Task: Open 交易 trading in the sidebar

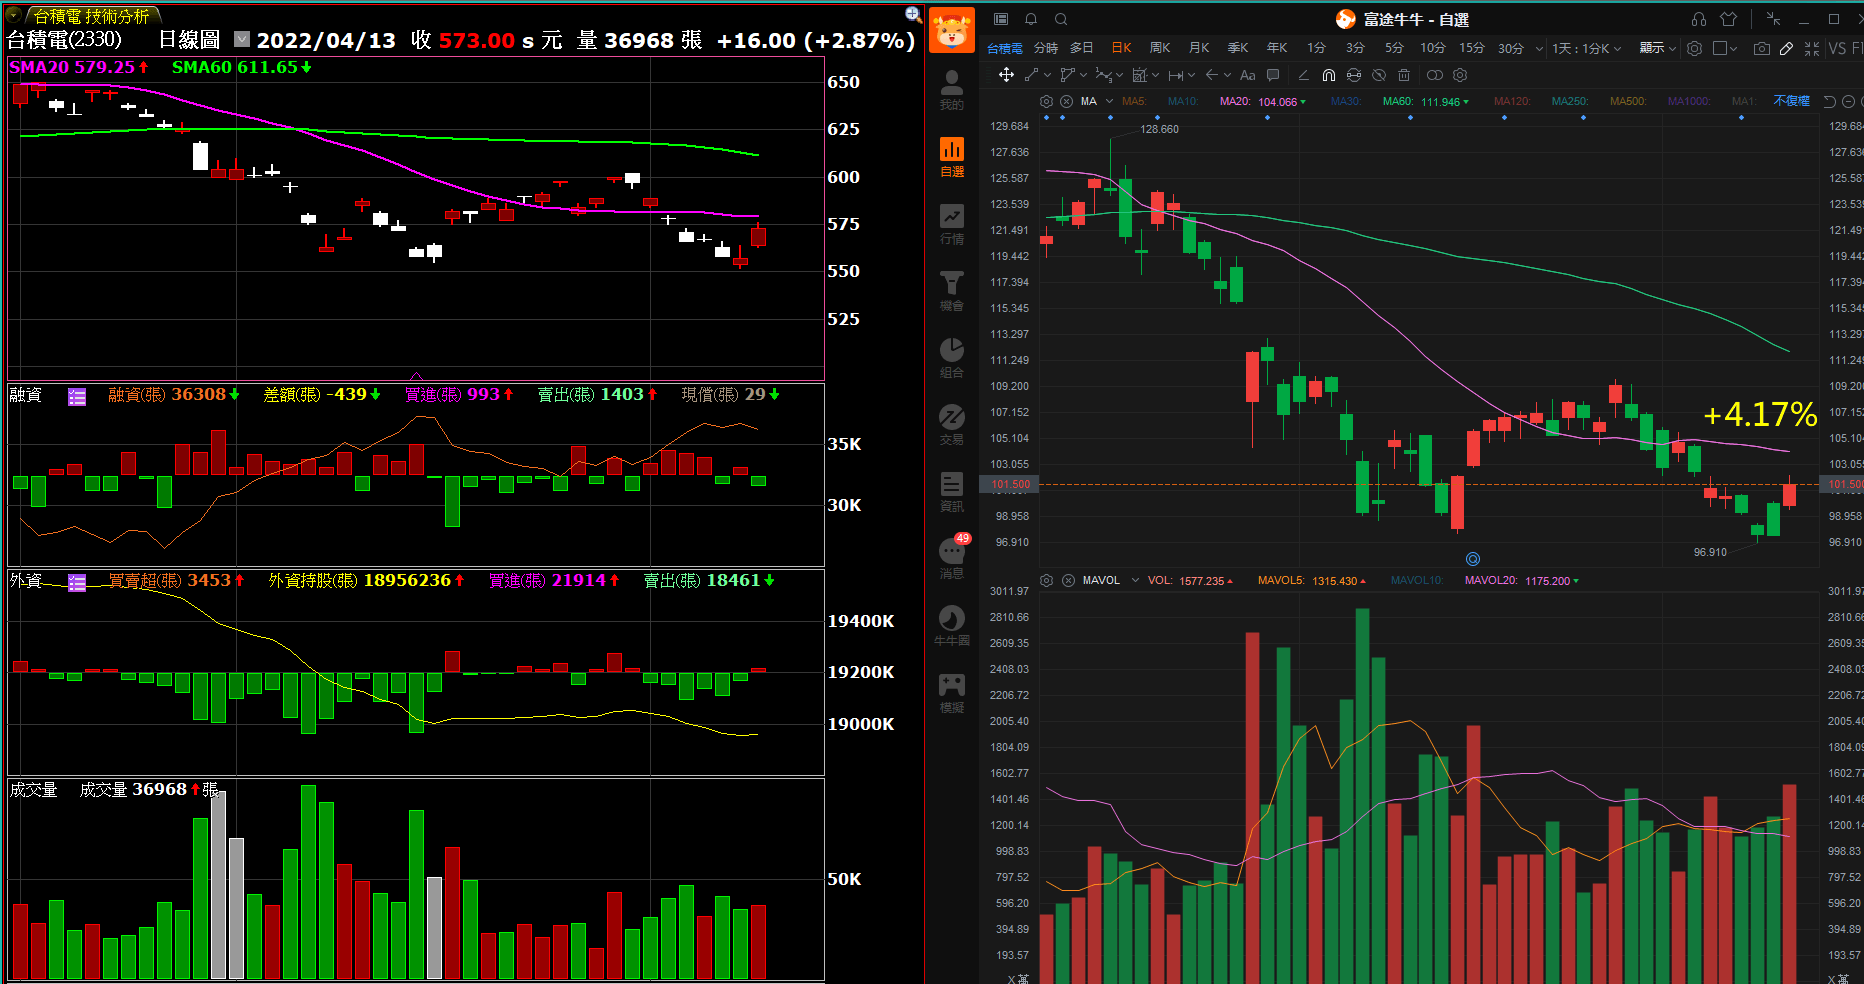Action: point(952,426)
